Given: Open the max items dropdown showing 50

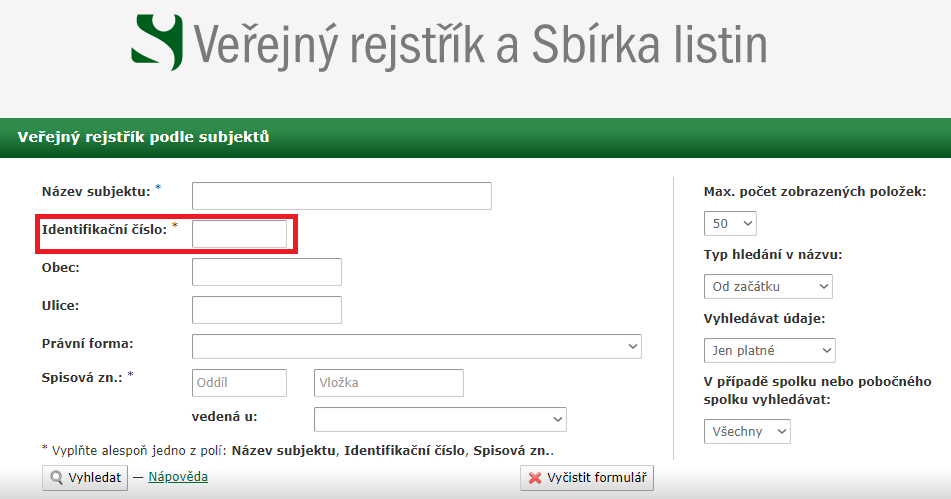Looking at the screenshot, I should (730, 223).
